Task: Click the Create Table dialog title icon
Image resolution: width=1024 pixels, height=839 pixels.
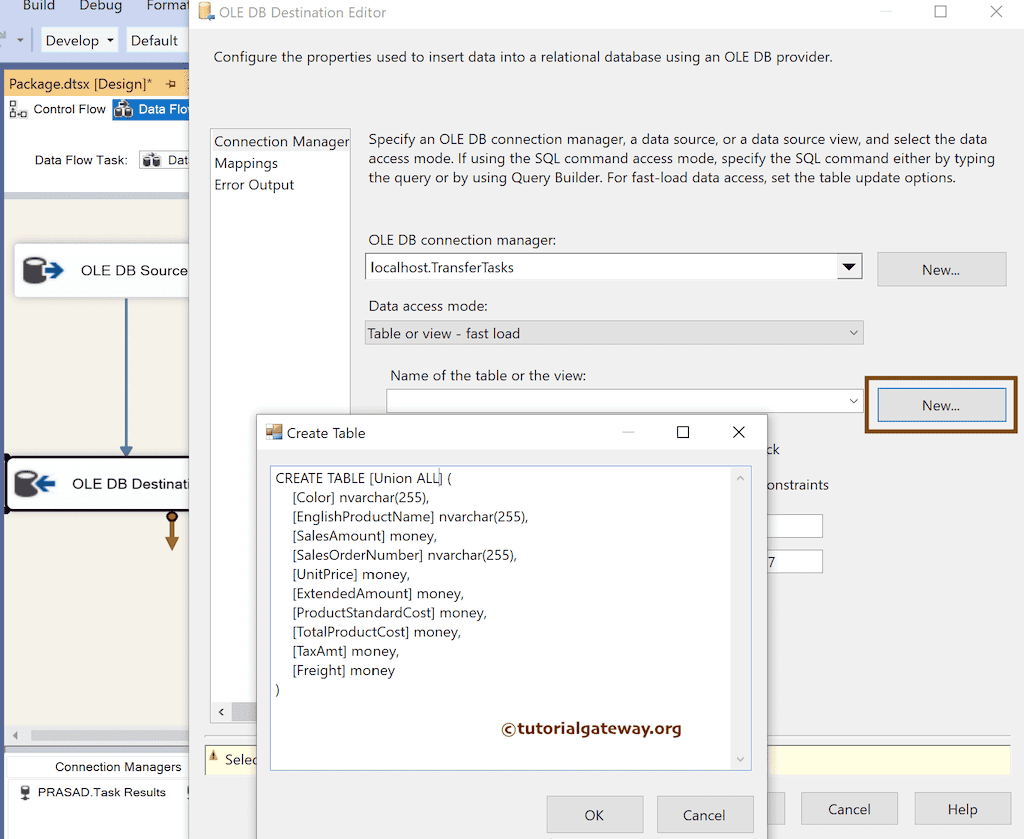Action: point(274,432)
